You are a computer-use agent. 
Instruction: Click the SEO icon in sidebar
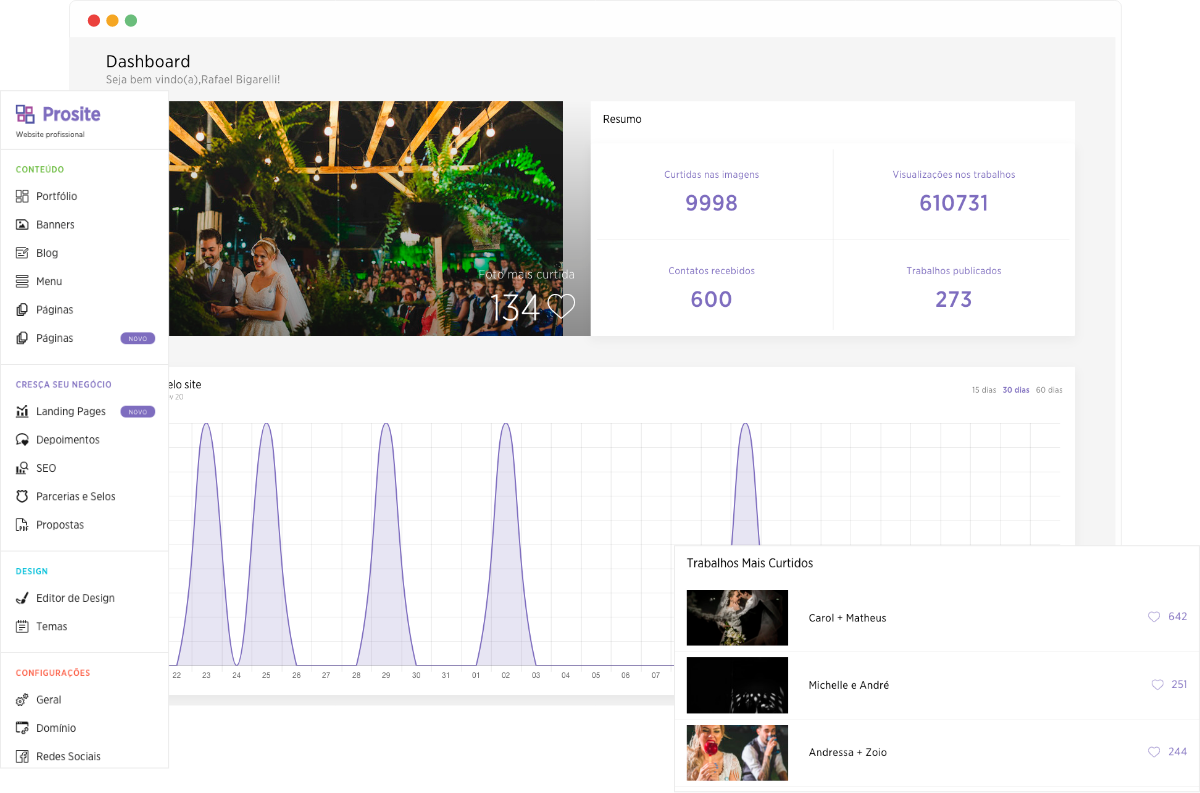click(23, 468)
